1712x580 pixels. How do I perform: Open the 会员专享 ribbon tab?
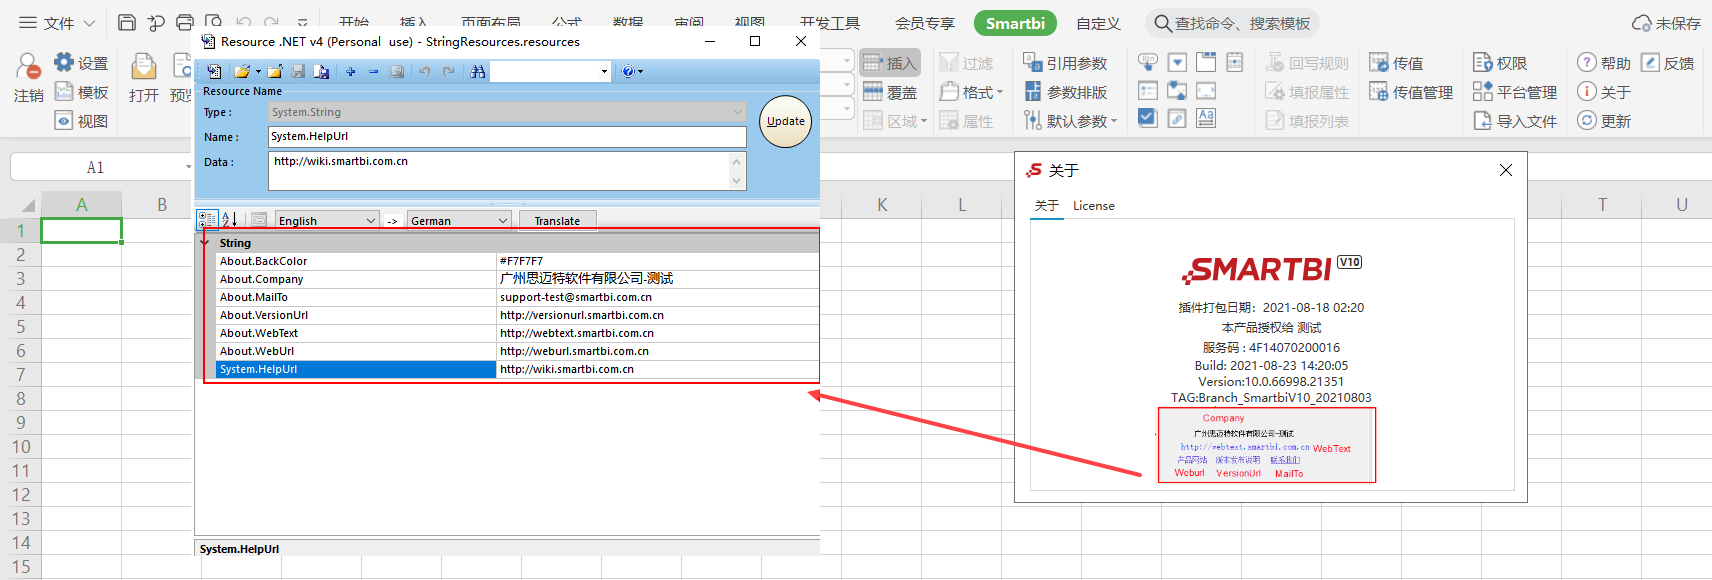925,23
